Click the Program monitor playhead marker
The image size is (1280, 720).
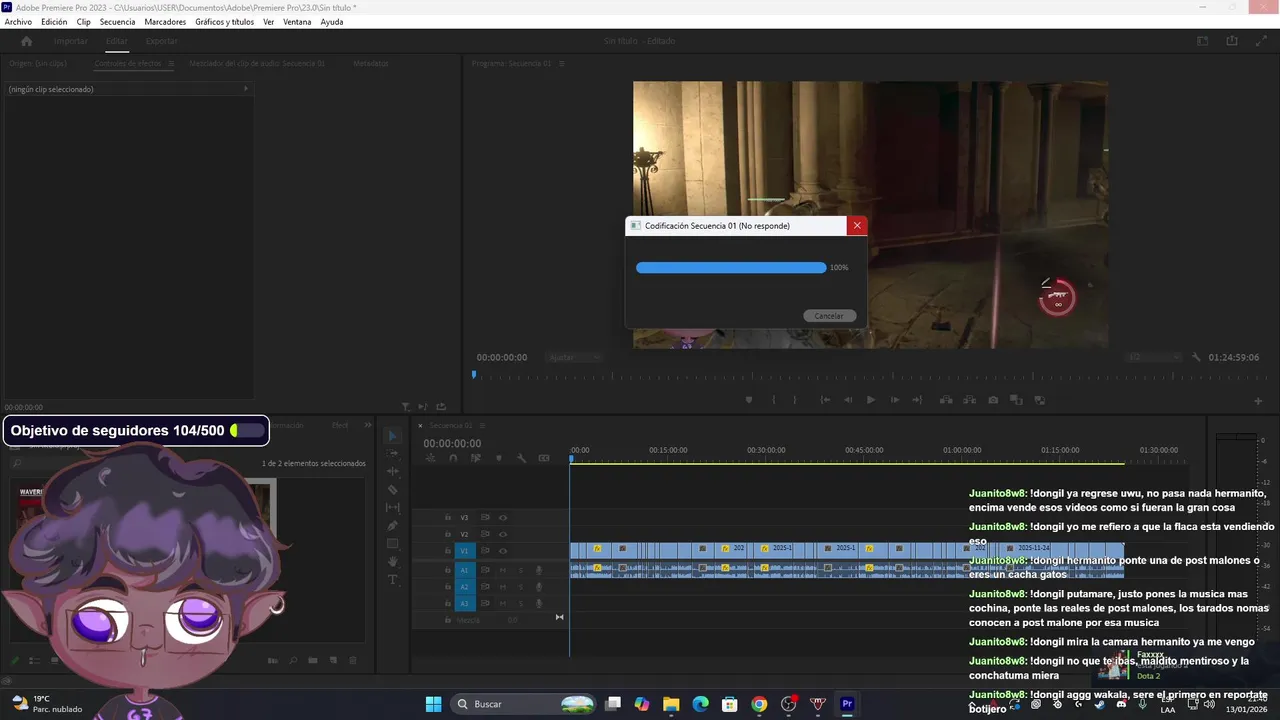pyautogui.click(x=474, y=375)
